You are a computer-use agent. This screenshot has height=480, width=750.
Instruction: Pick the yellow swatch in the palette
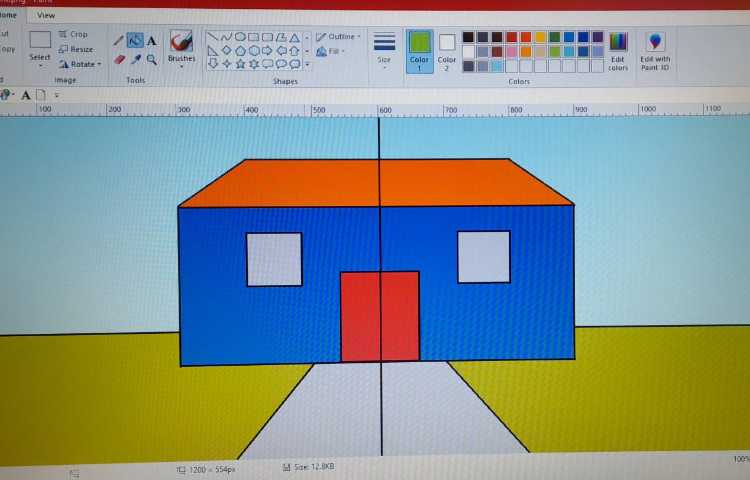(541, 37)
